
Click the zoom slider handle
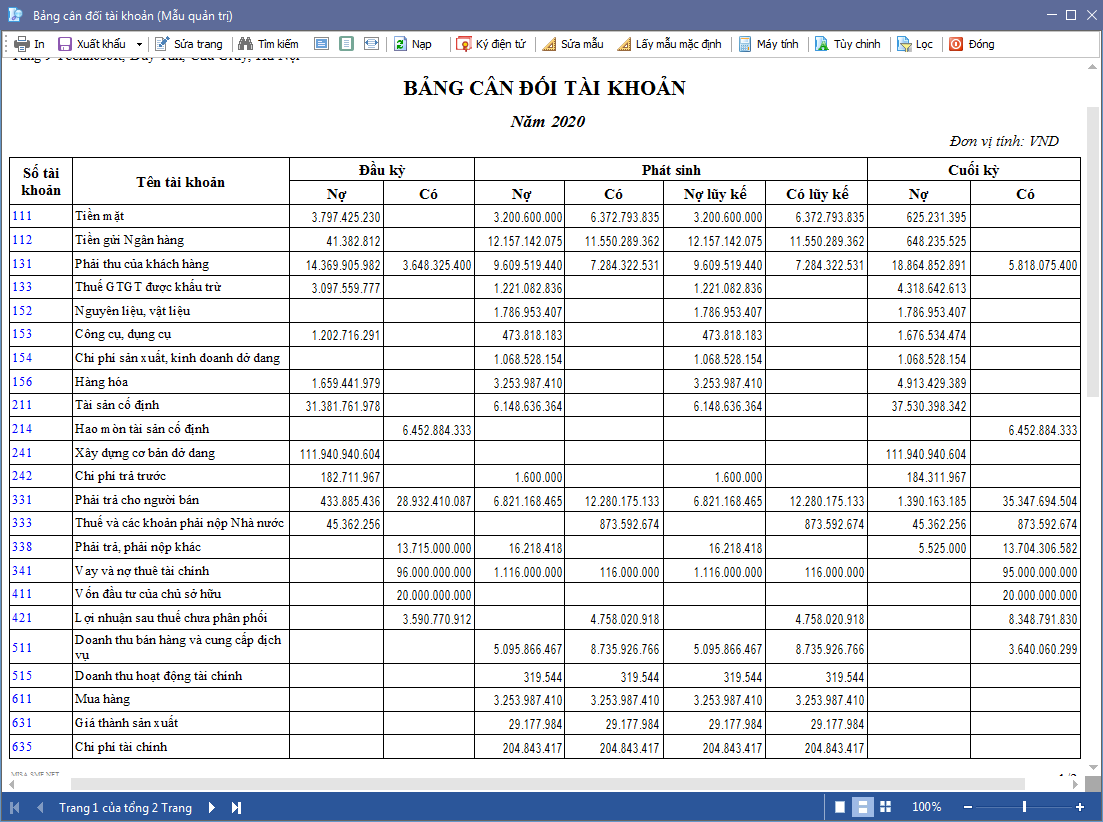click(1024, 807)
